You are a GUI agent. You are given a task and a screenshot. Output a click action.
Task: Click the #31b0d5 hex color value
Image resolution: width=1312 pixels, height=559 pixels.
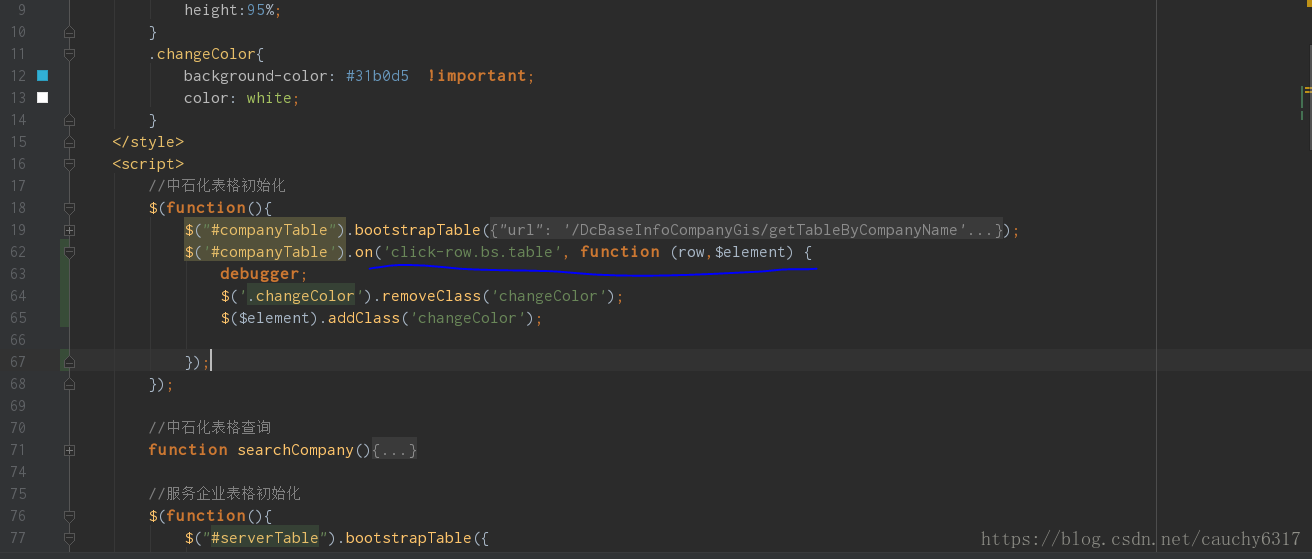(x=377, y=76)
